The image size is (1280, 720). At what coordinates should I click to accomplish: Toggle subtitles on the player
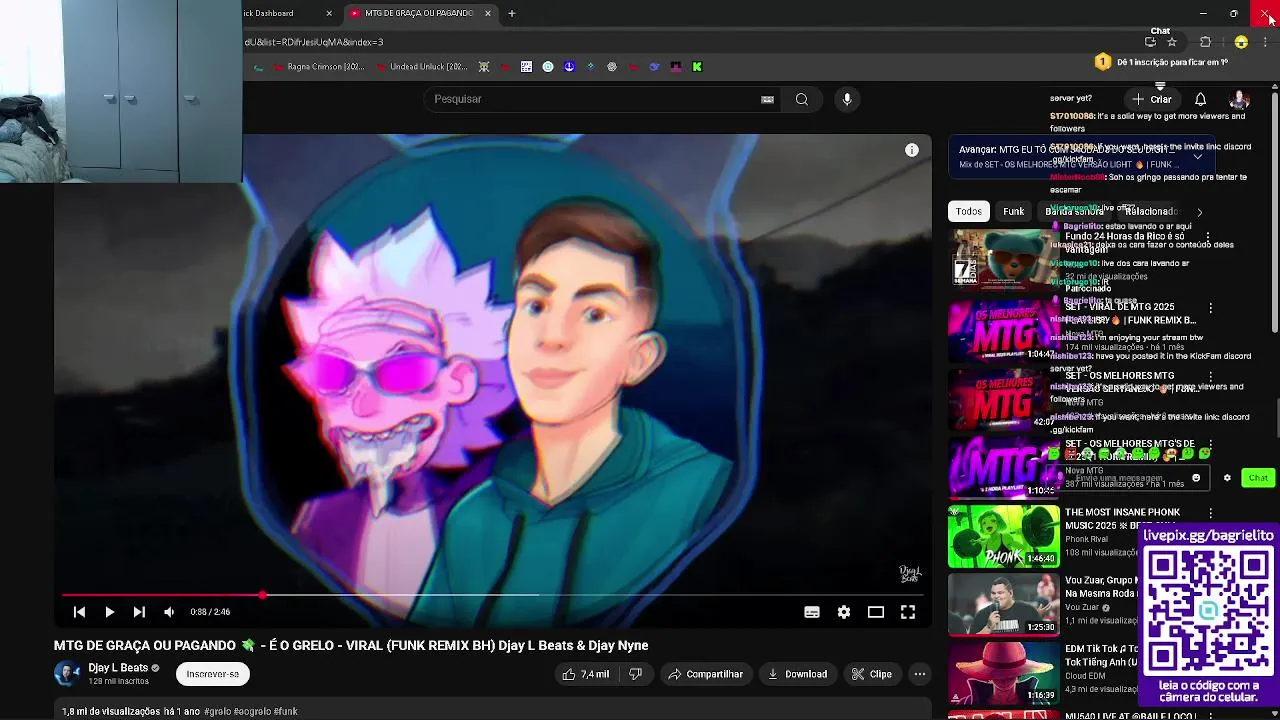[x=812, y=612]
